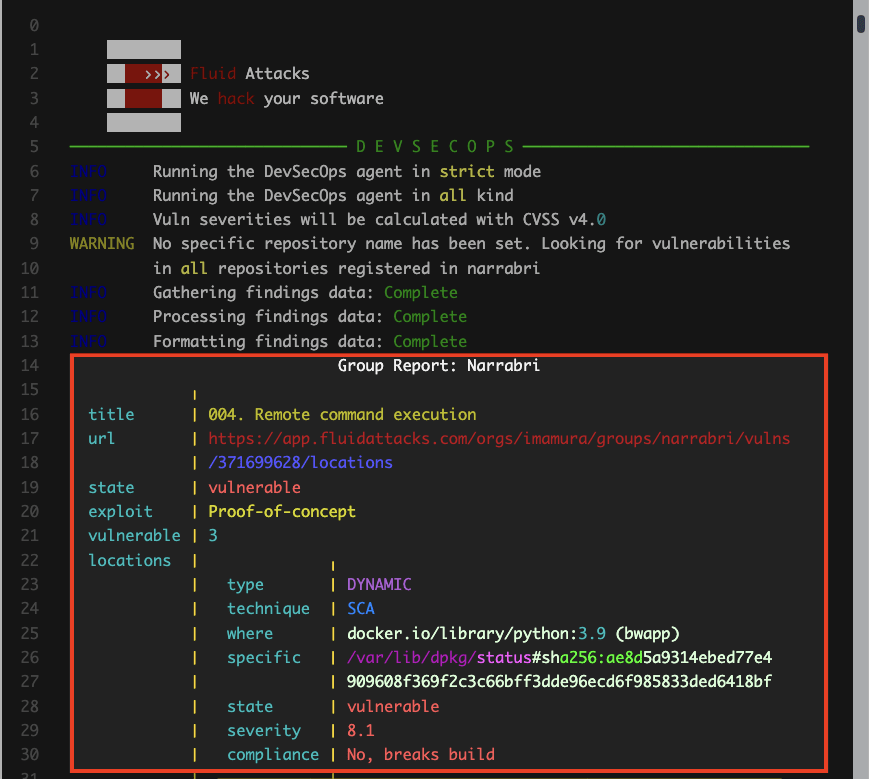
Task: Click the severity value 8.1
Action: click(361, 731)
